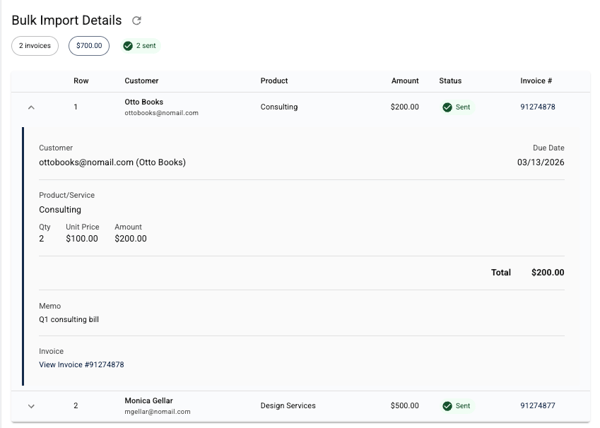
Task: Click the Invoice # column header
Action: click(x=536, y=81)
